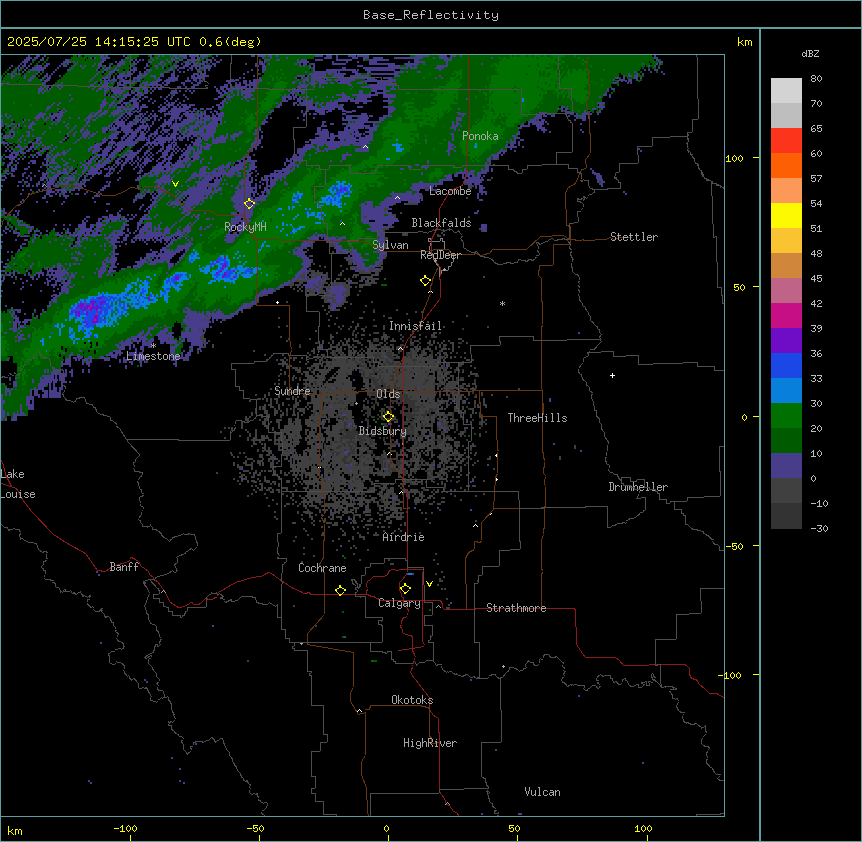
Task: Click the Vulcan city label
Action: click(x=543, y=792)
